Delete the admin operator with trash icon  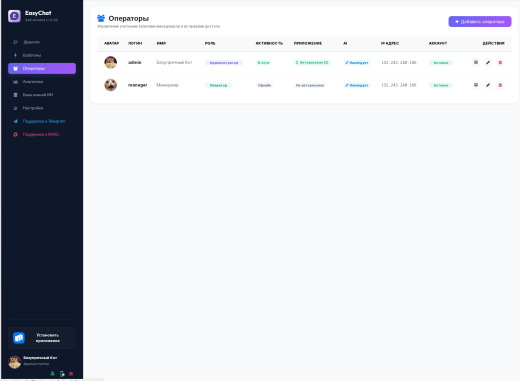pos(500,62)
